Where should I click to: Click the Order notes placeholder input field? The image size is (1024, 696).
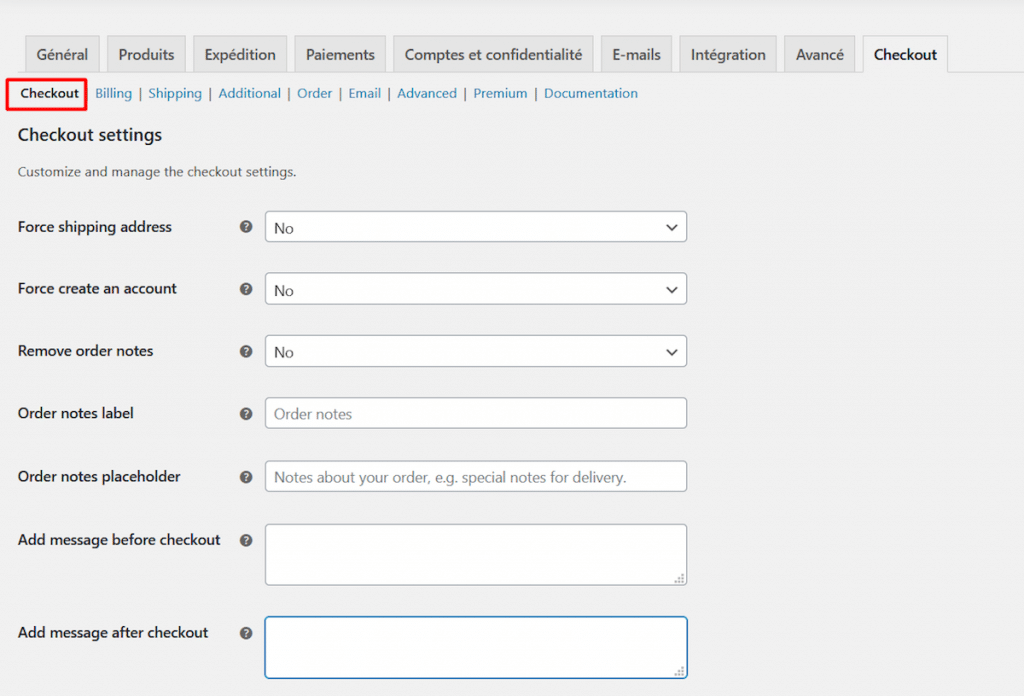(x=475, y=477)
